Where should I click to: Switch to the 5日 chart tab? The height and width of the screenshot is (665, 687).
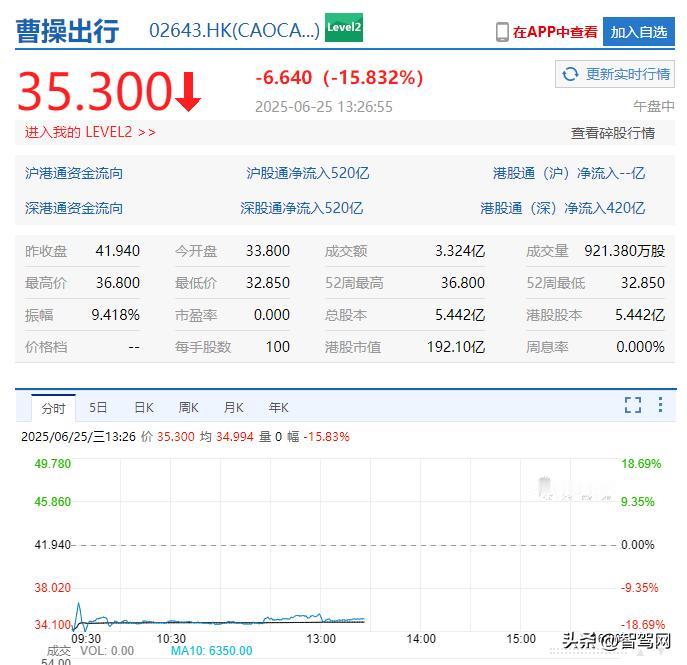point(98,408)
